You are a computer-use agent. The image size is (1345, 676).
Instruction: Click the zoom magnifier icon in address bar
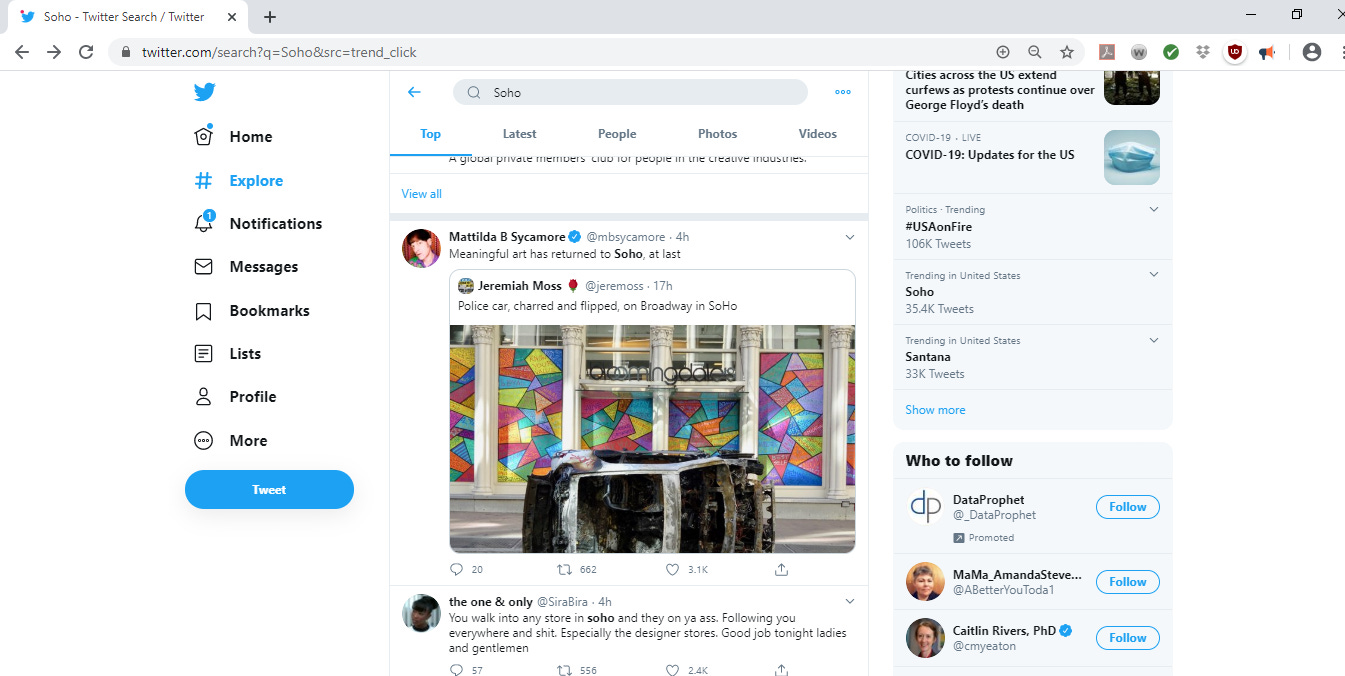click(x=1035, y=52)
